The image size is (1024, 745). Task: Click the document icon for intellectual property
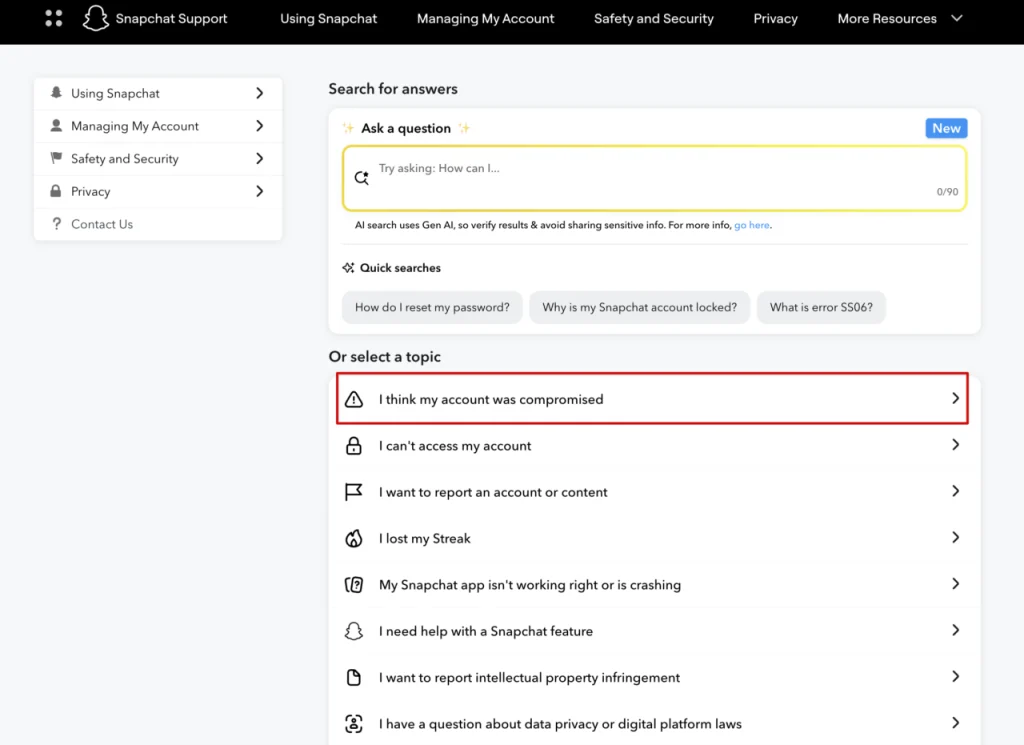[x=353, y=677]
